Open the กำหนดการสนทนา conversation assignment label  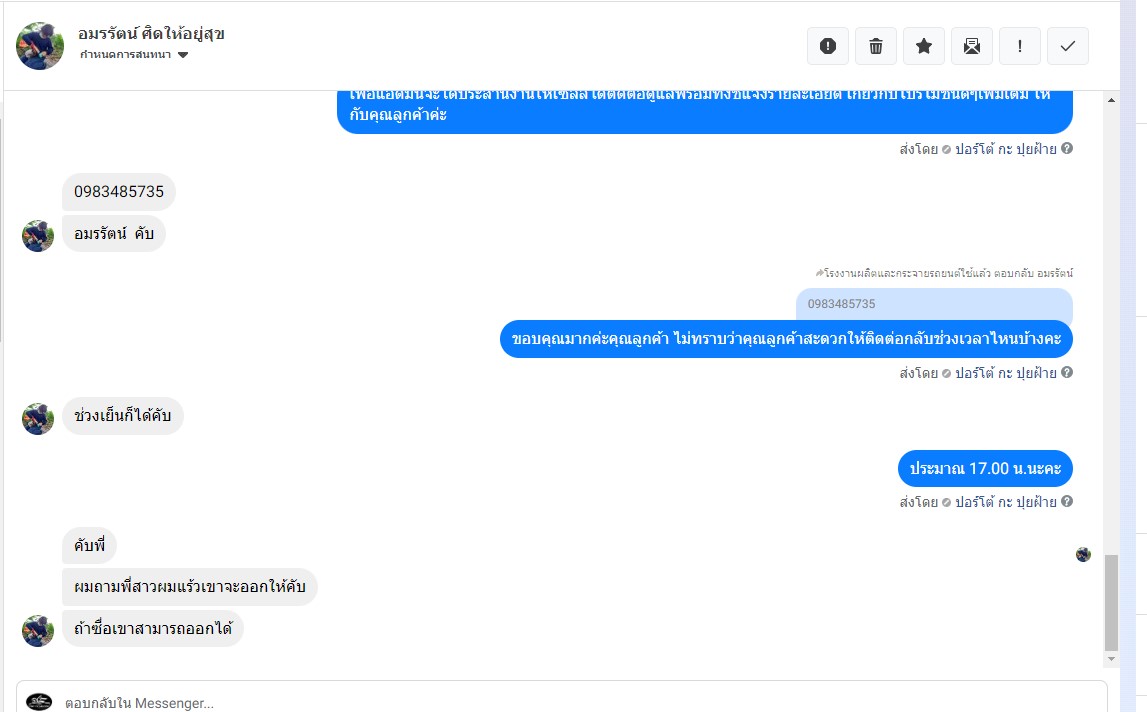tap(125, 55)
